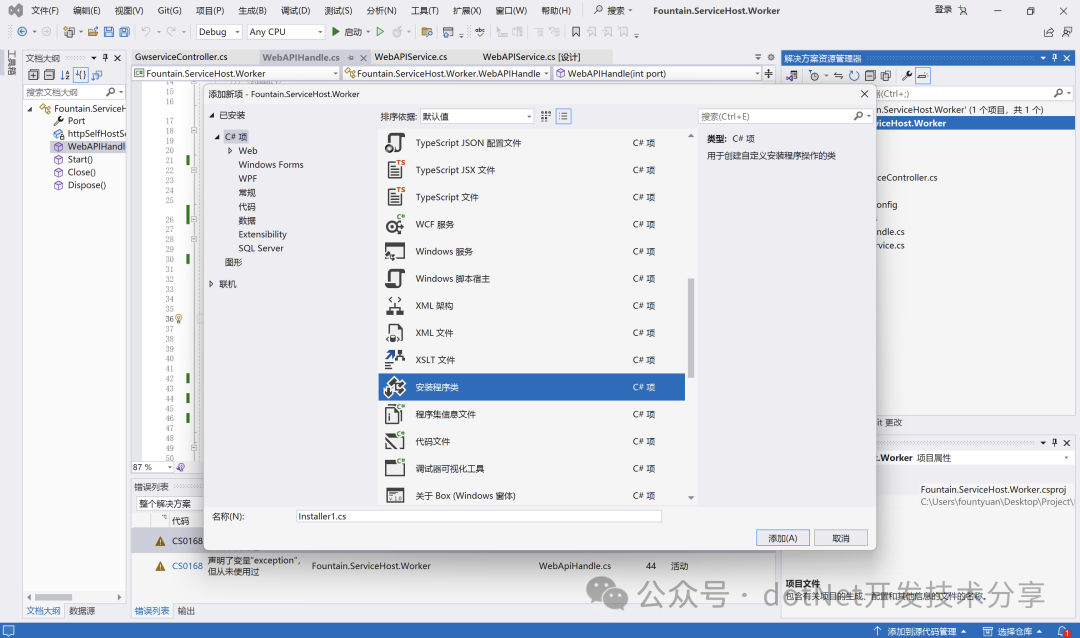Open the 调试(D) menu
The height and width of the screenshot is (638, 1080).
(295, 10)
